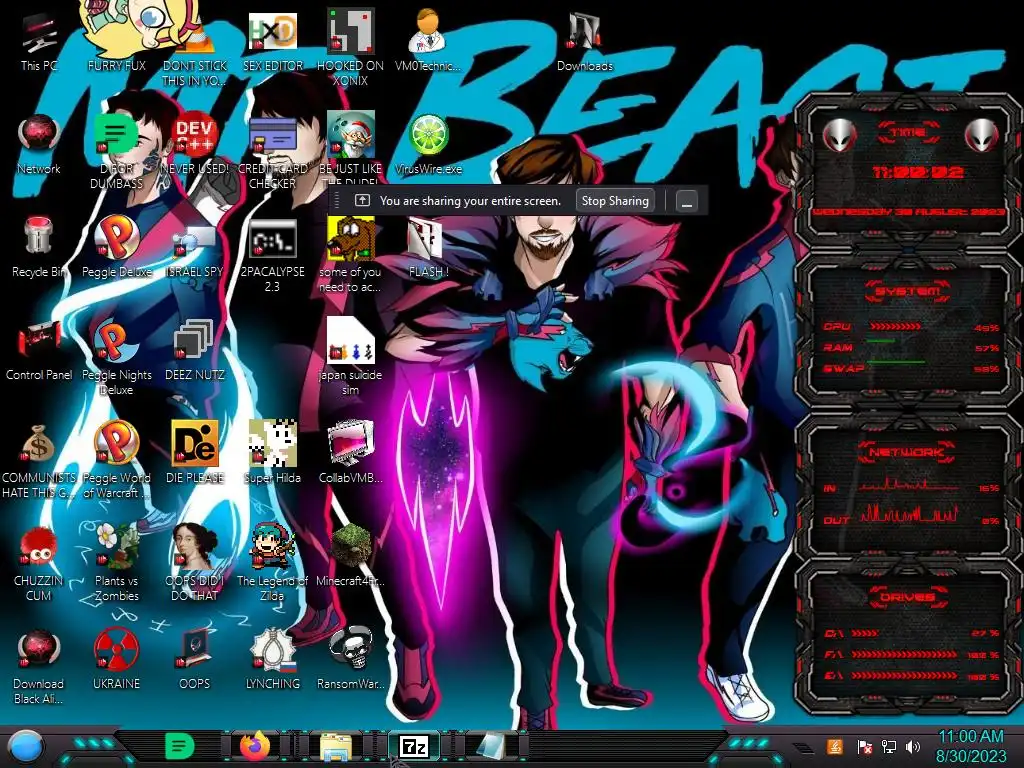
Task: Open the VM0Technic... desktop icon
Action: pyautogui.click(x=428, y=39)
